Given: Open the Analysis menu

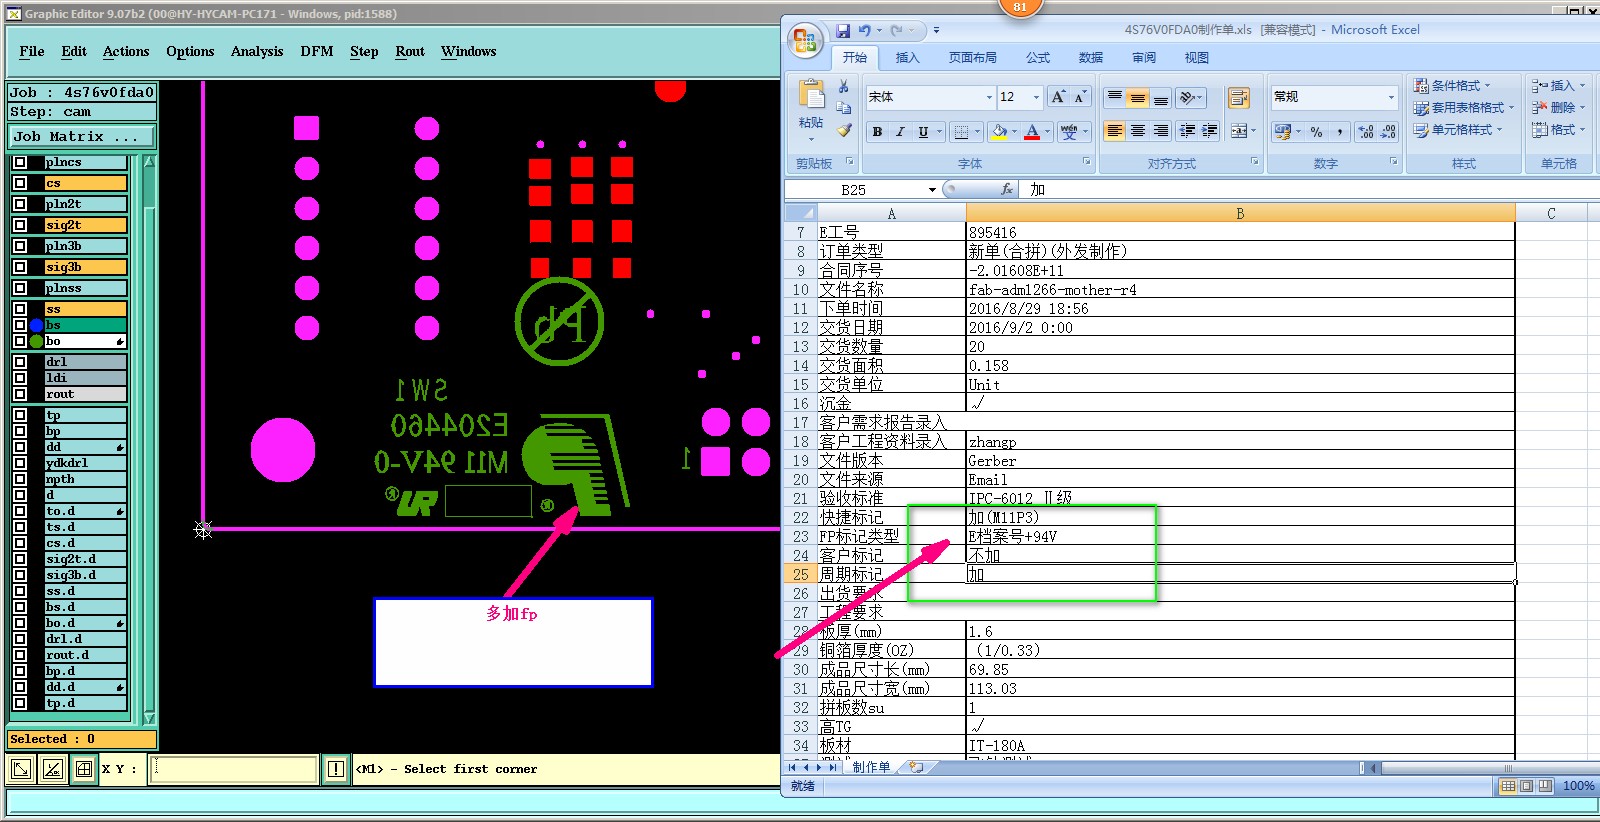Looking at the screenshot, I should point(257,51).
